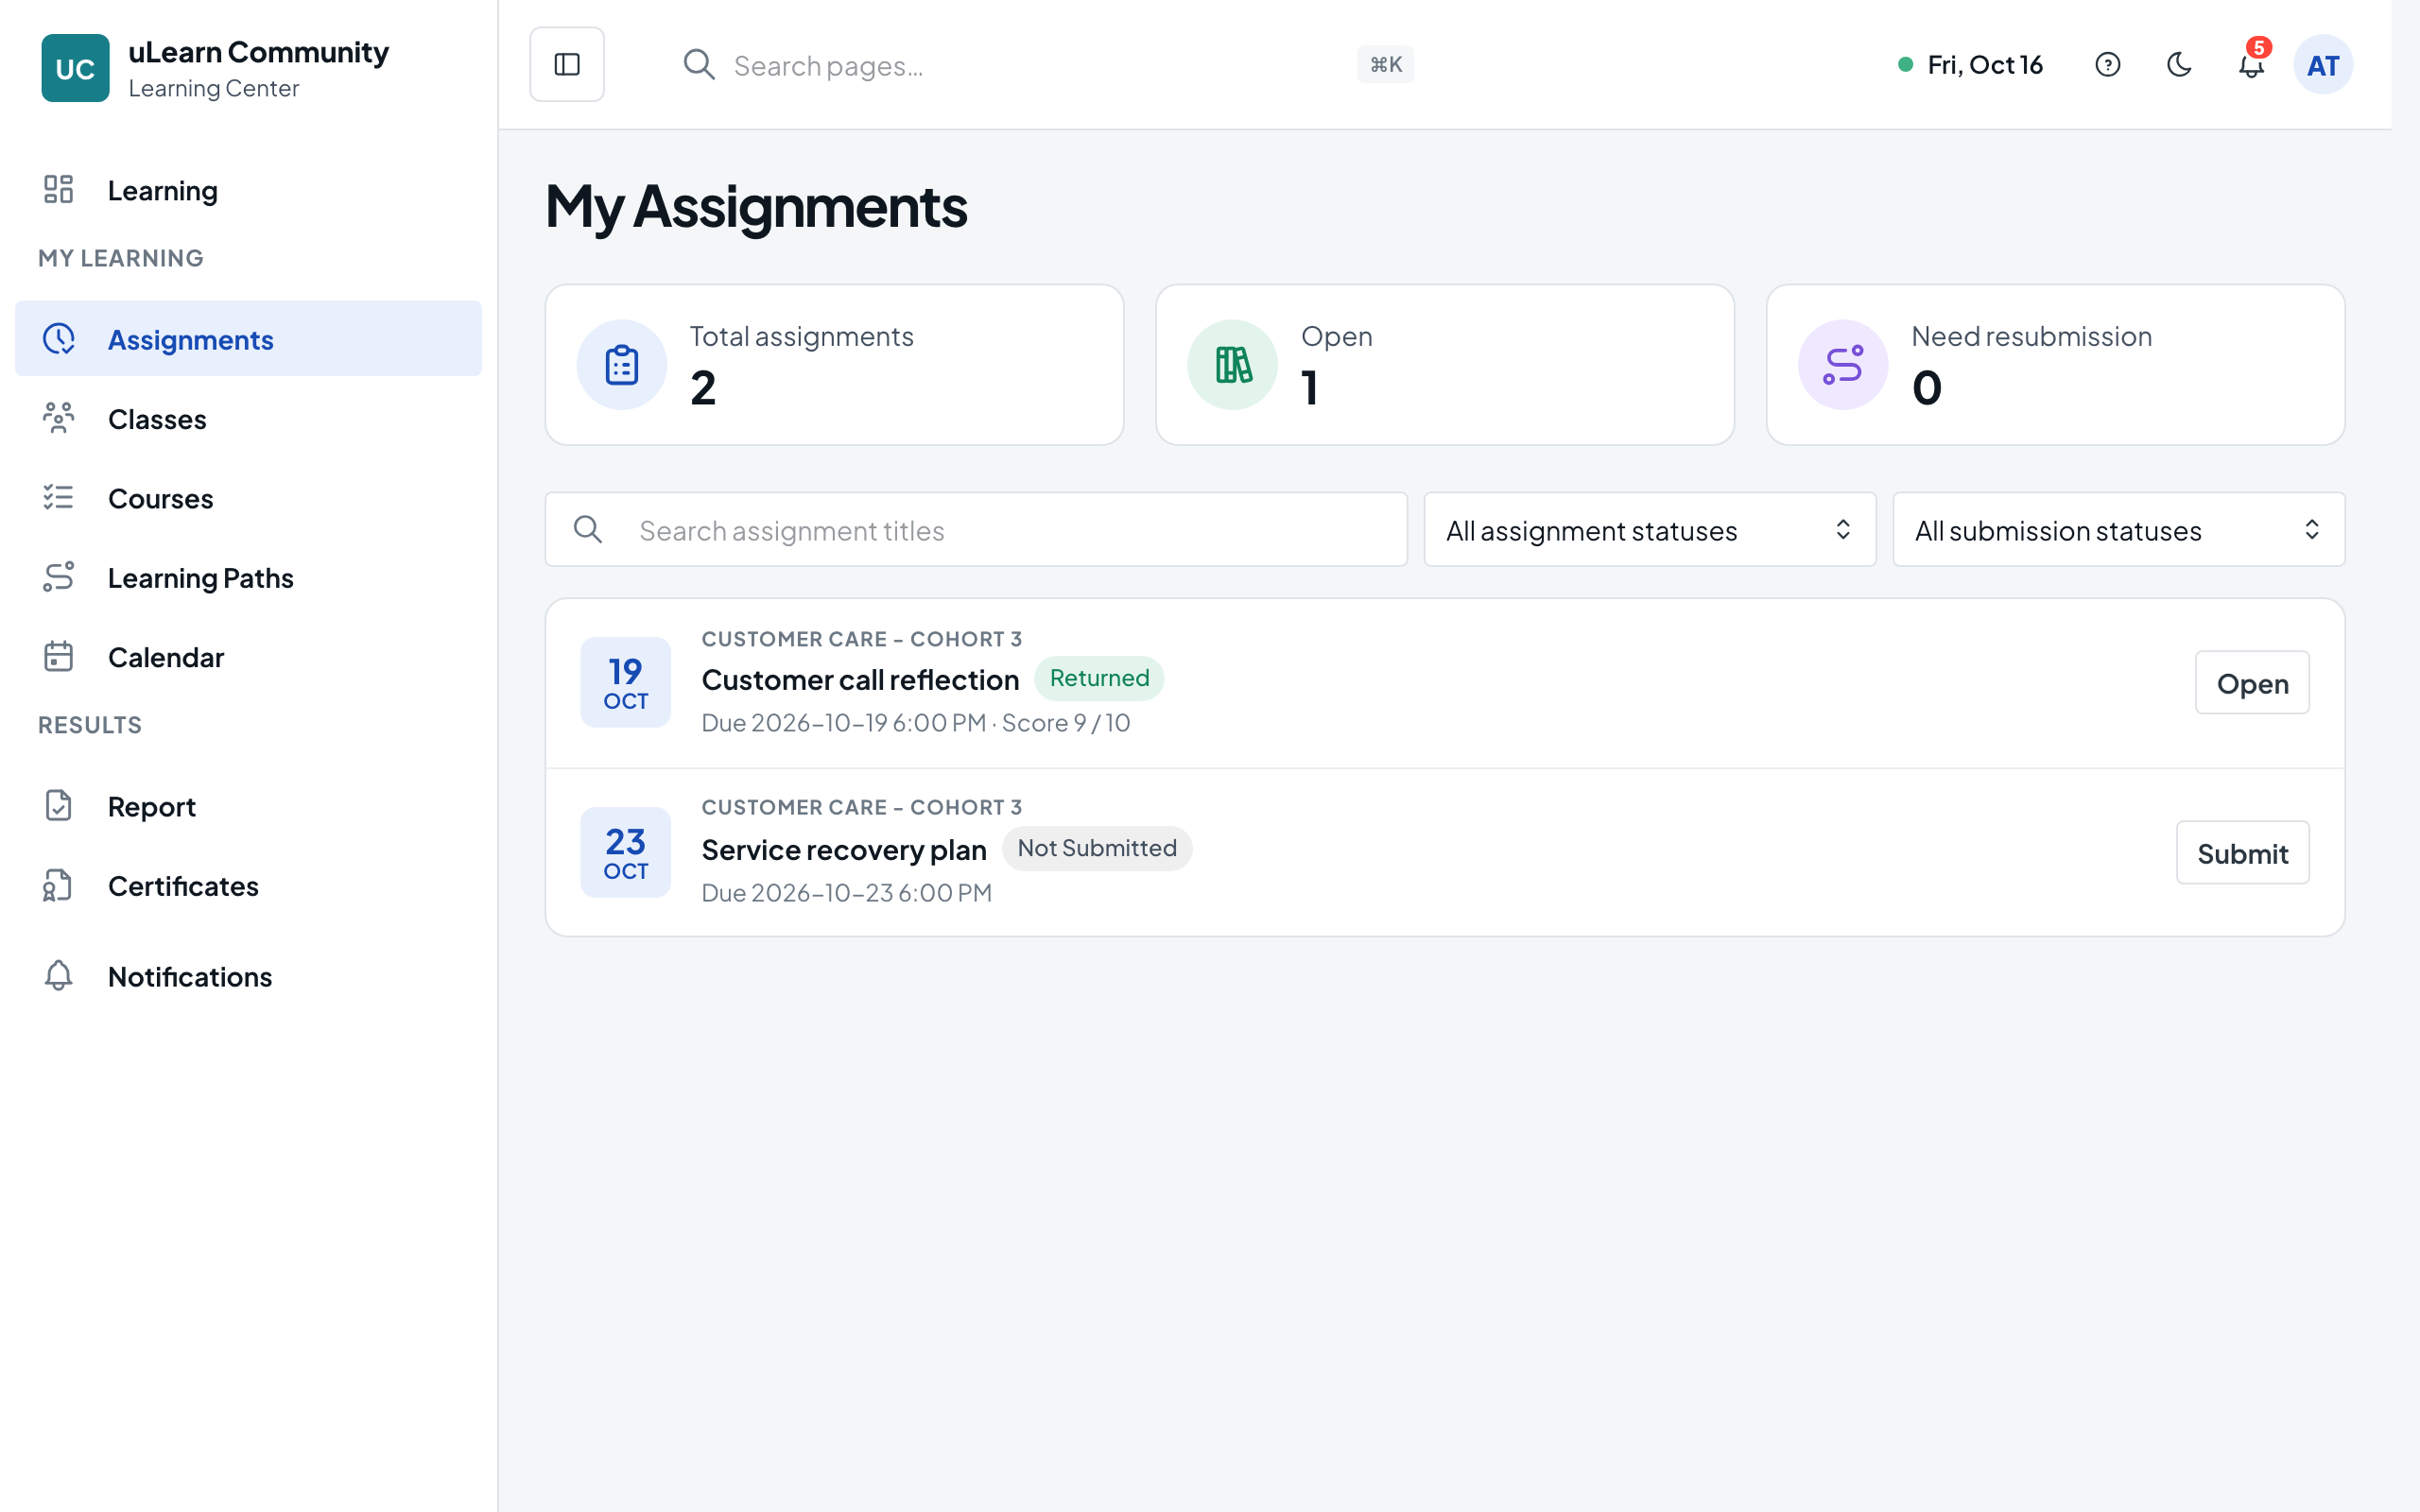Open the AT user avatar menu
This screenshot has width=2420, height=1512.
[x=2322, y=65]
